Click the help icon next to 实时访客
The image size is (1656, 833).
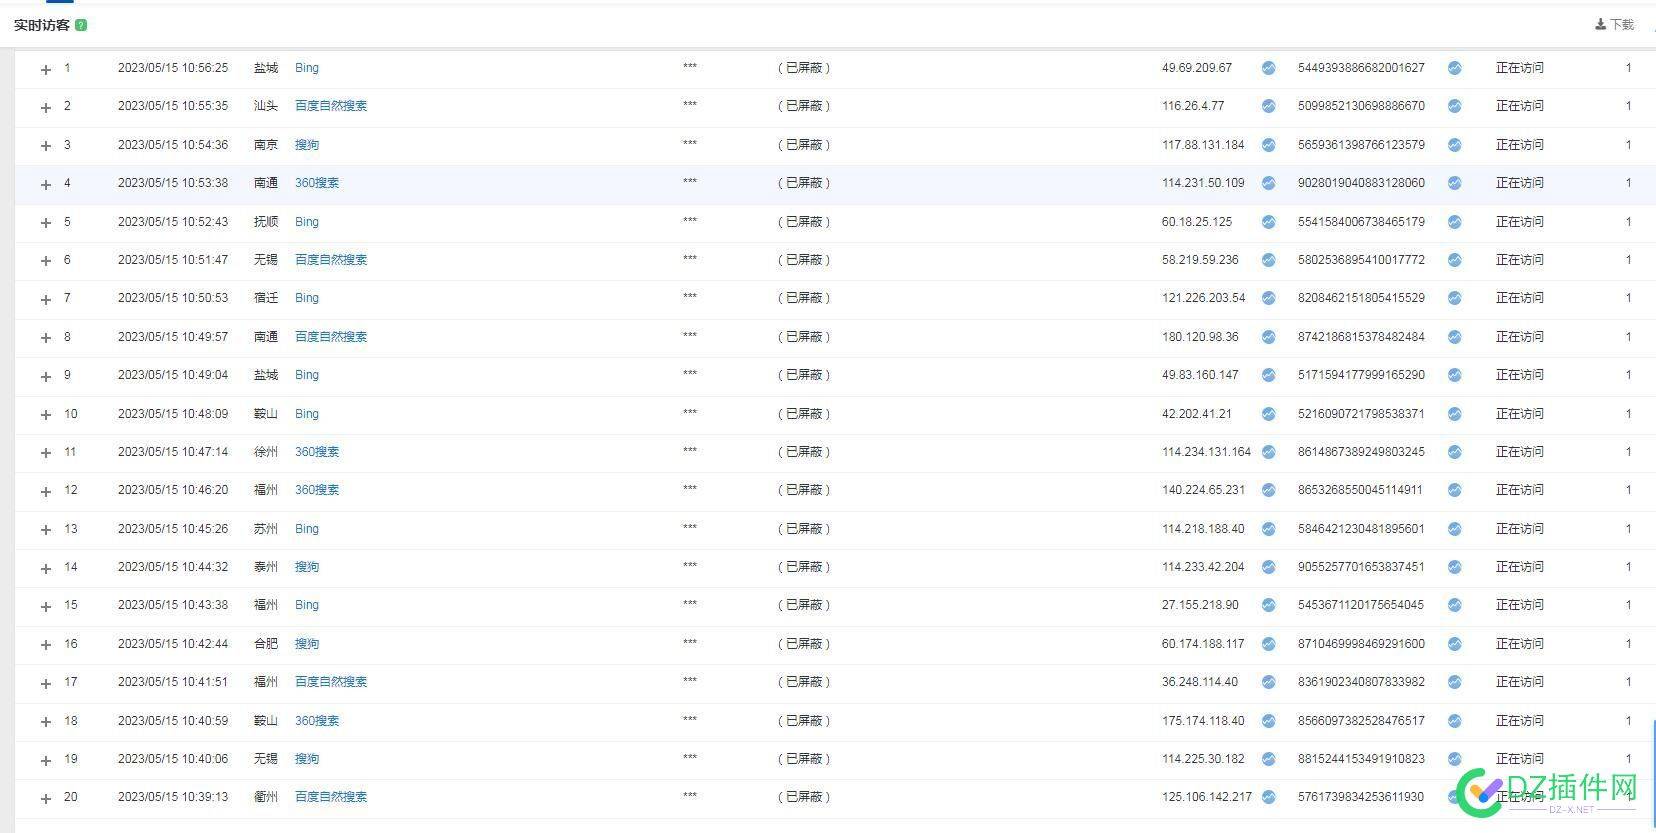coord(81,25)
